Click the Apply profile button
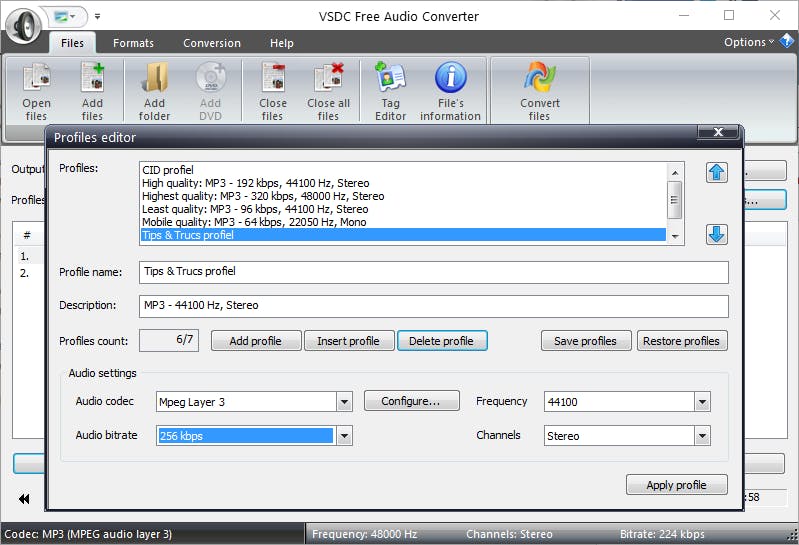Screen dimensions: 799x545 (x=677, y=485)
